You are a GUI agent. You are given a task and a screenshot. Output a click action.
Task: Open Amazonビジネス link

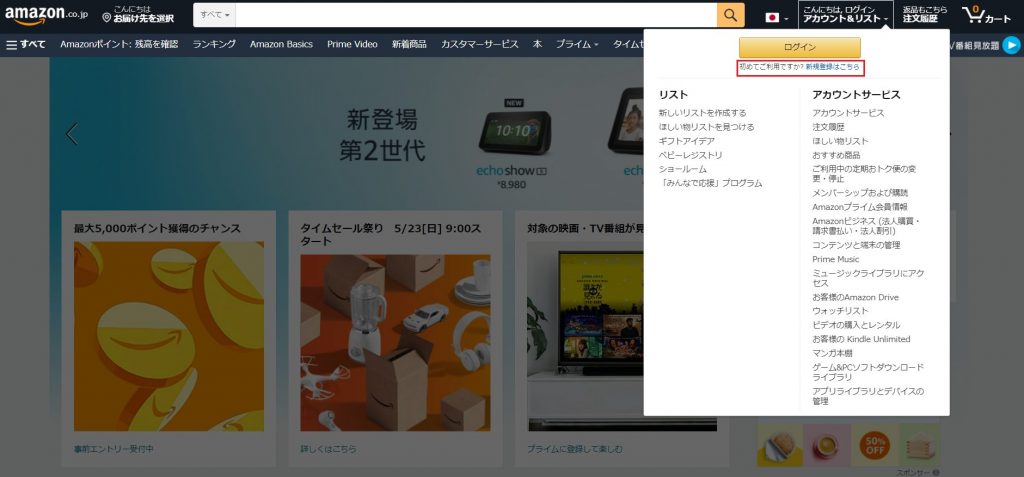click(x=865, y=226)
